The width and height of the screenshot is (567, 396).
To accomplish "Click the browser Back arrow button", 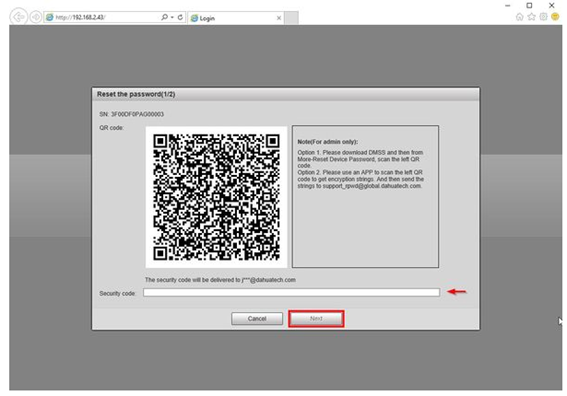I will point(18,17).
